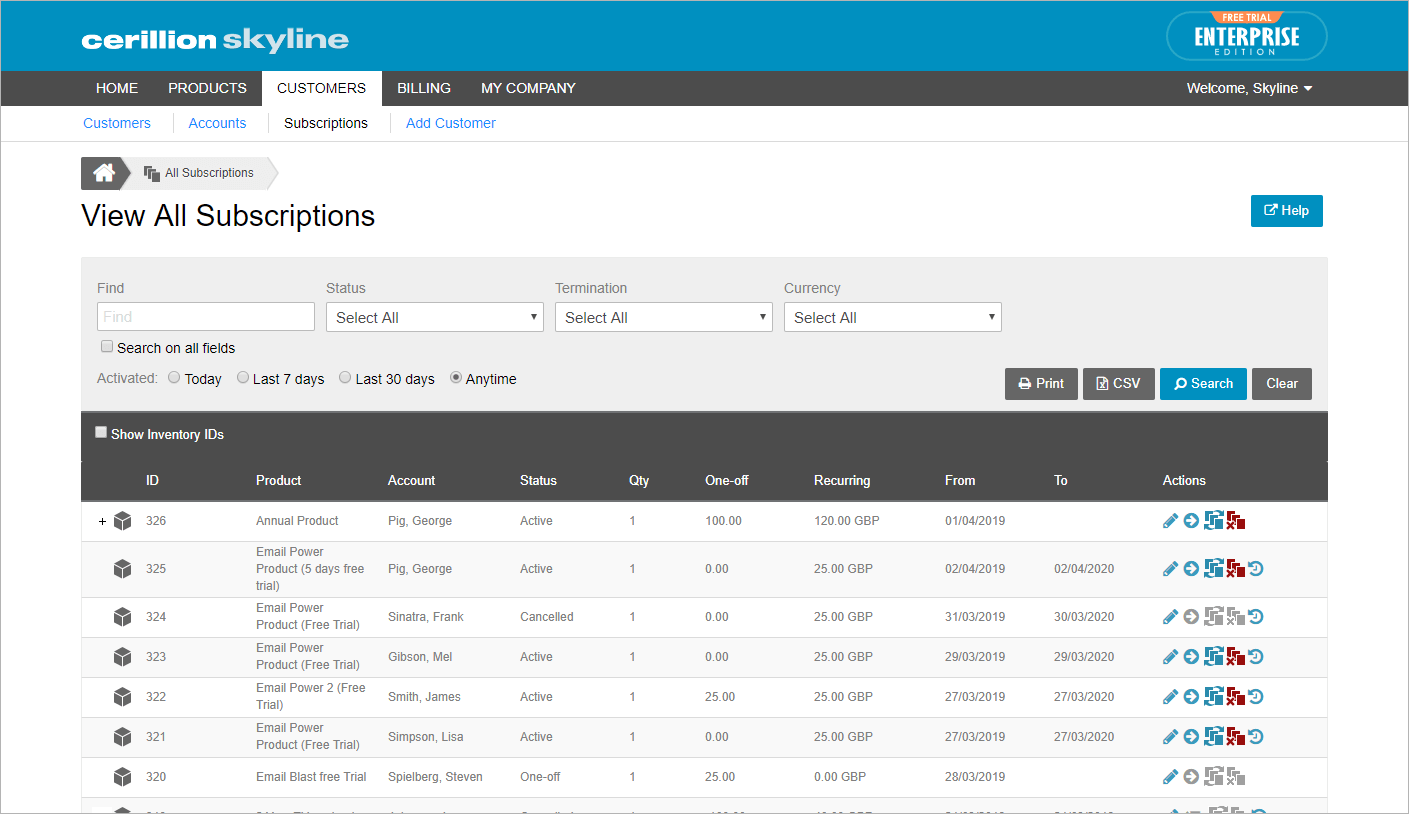The image size is (1409, 814).
Task: Select the Today activated radio button
Action: tap(174, 378)
